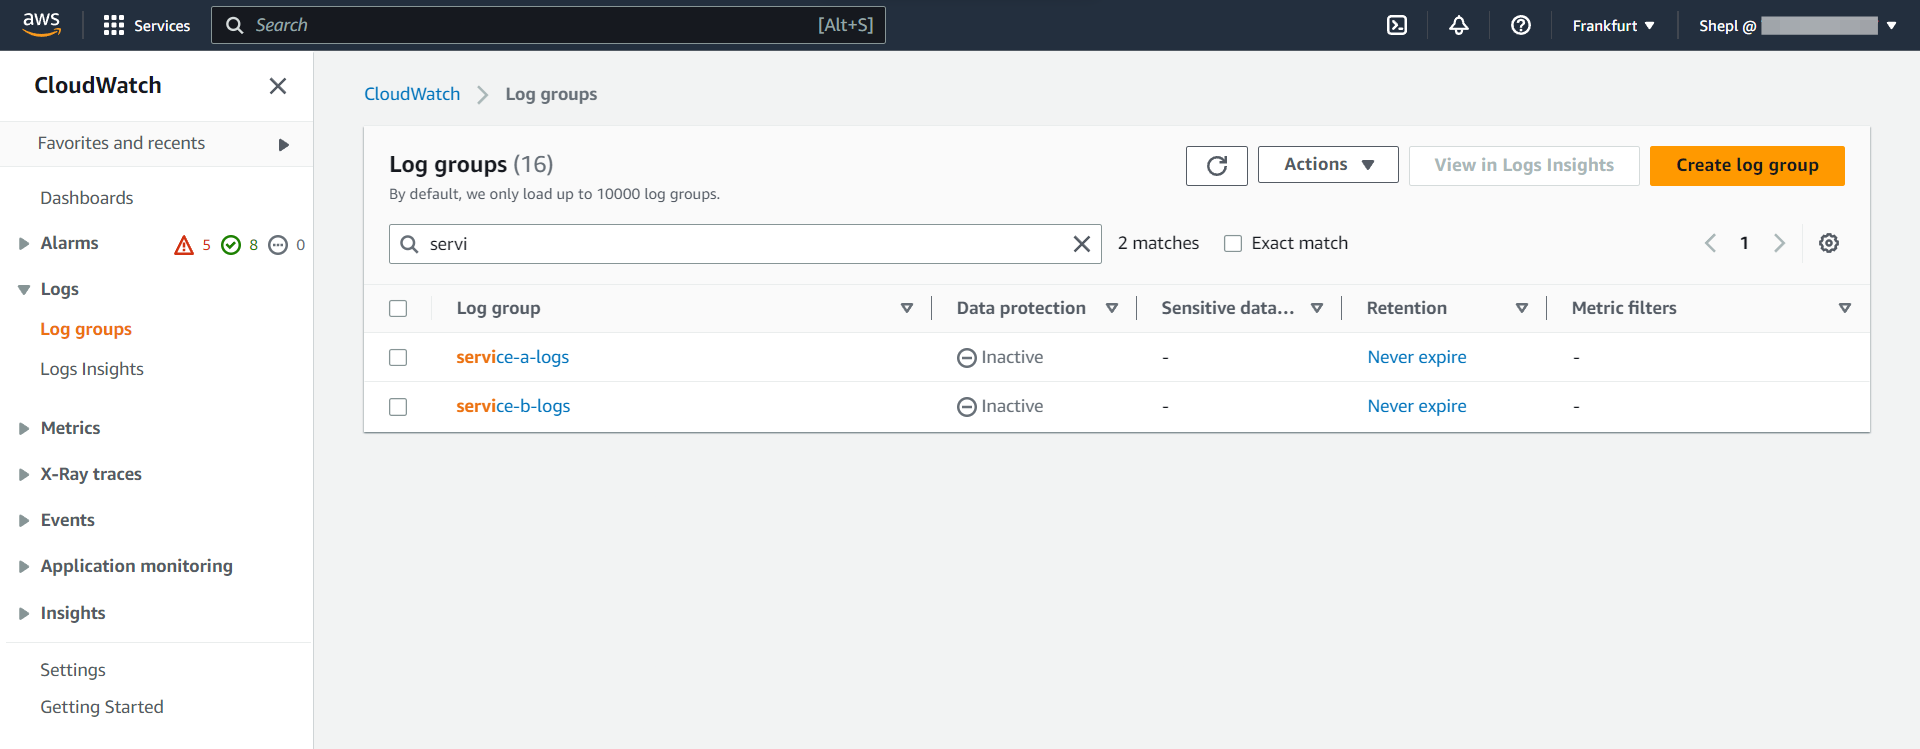
Task: Open the Frankfurt region selector
Action: 1613,25
